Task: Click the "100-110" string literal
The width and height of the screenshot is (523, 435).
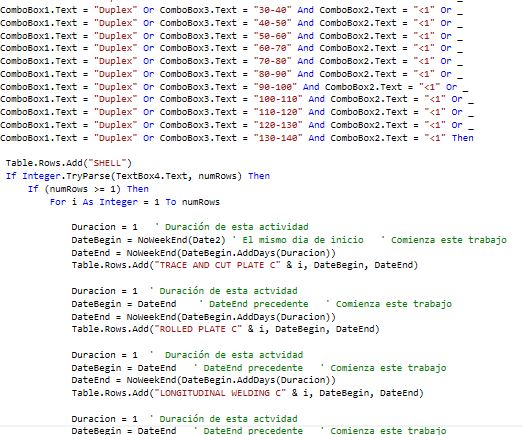Action: click(x=278, y=99)
